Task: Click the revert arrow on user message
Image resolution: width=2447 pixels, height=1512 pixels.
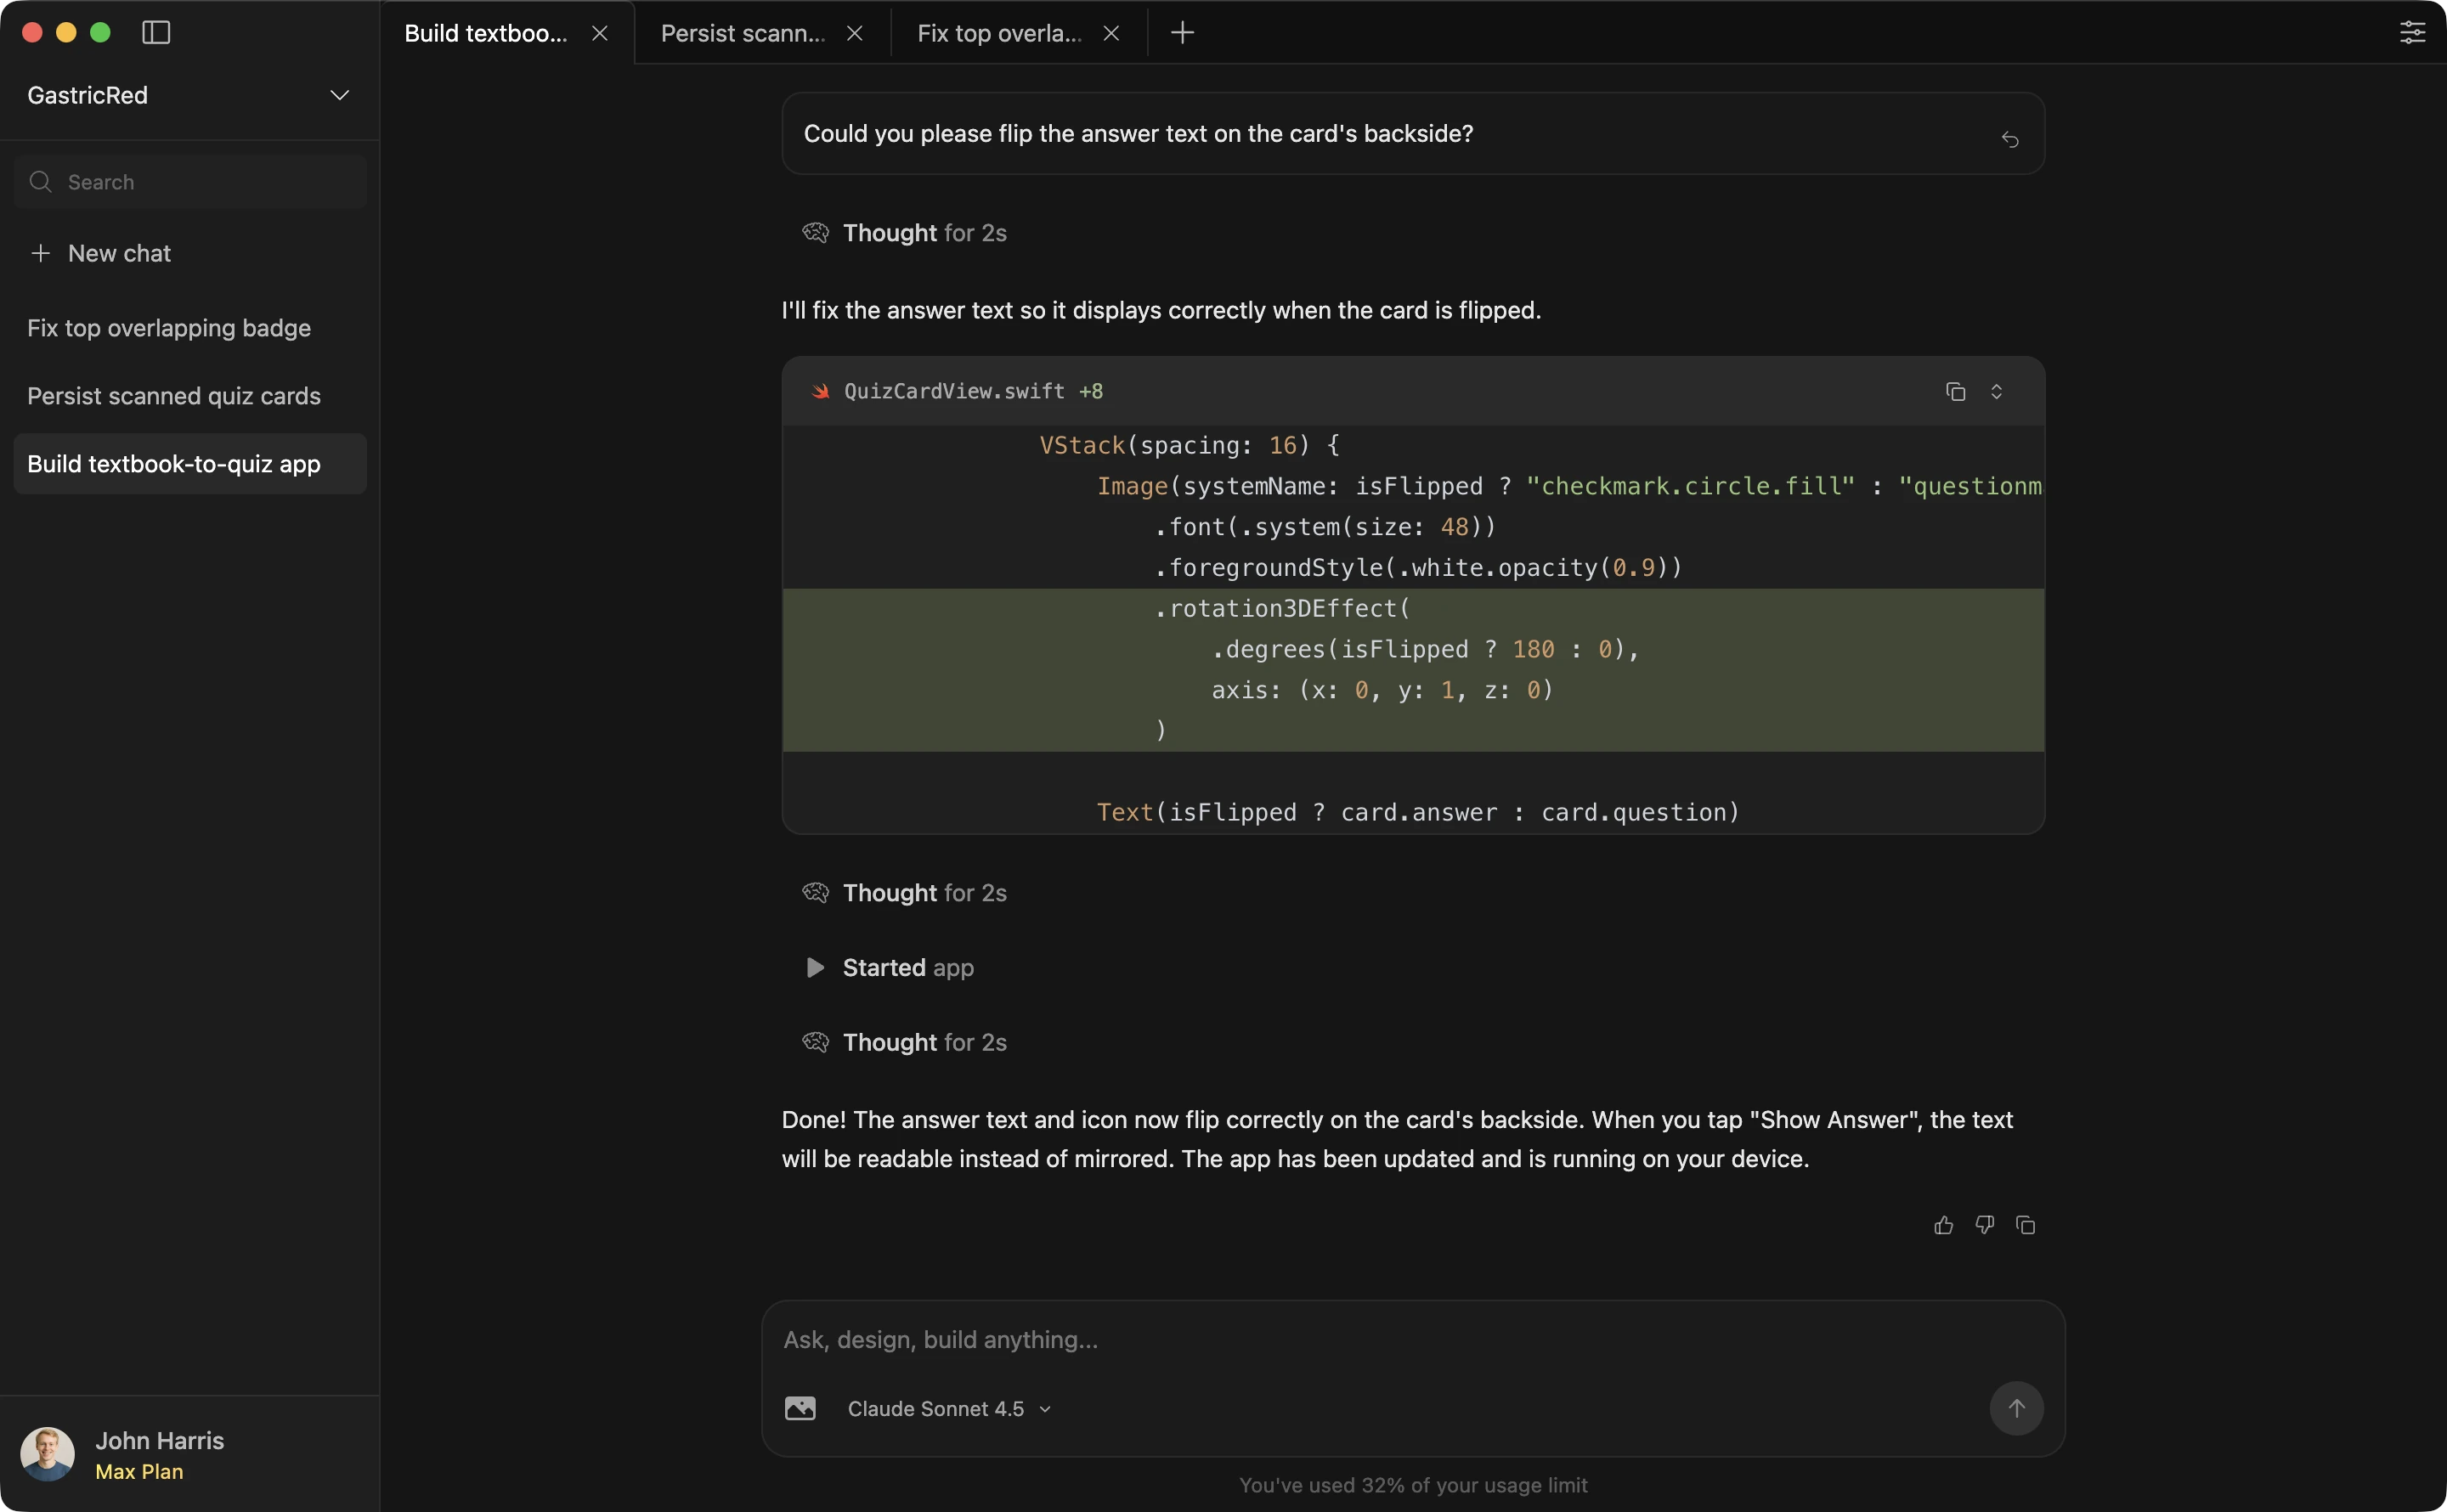Action: (2009, 139)
